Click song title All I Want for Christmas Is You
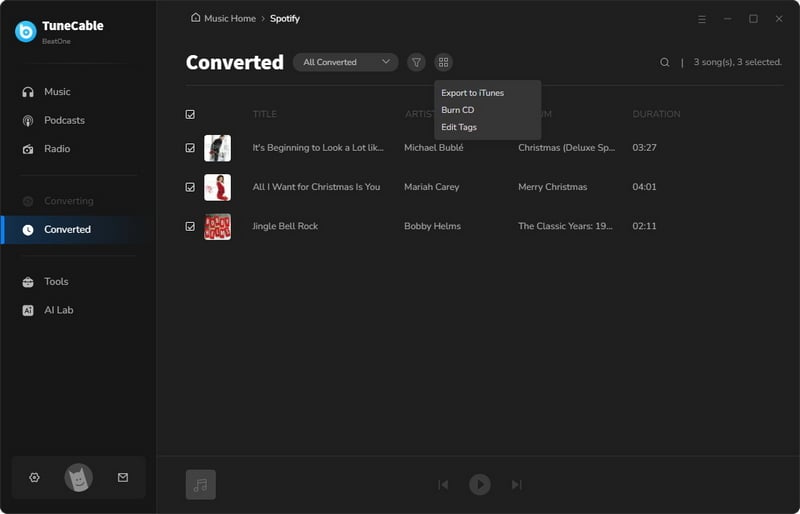 coord(316,187)
